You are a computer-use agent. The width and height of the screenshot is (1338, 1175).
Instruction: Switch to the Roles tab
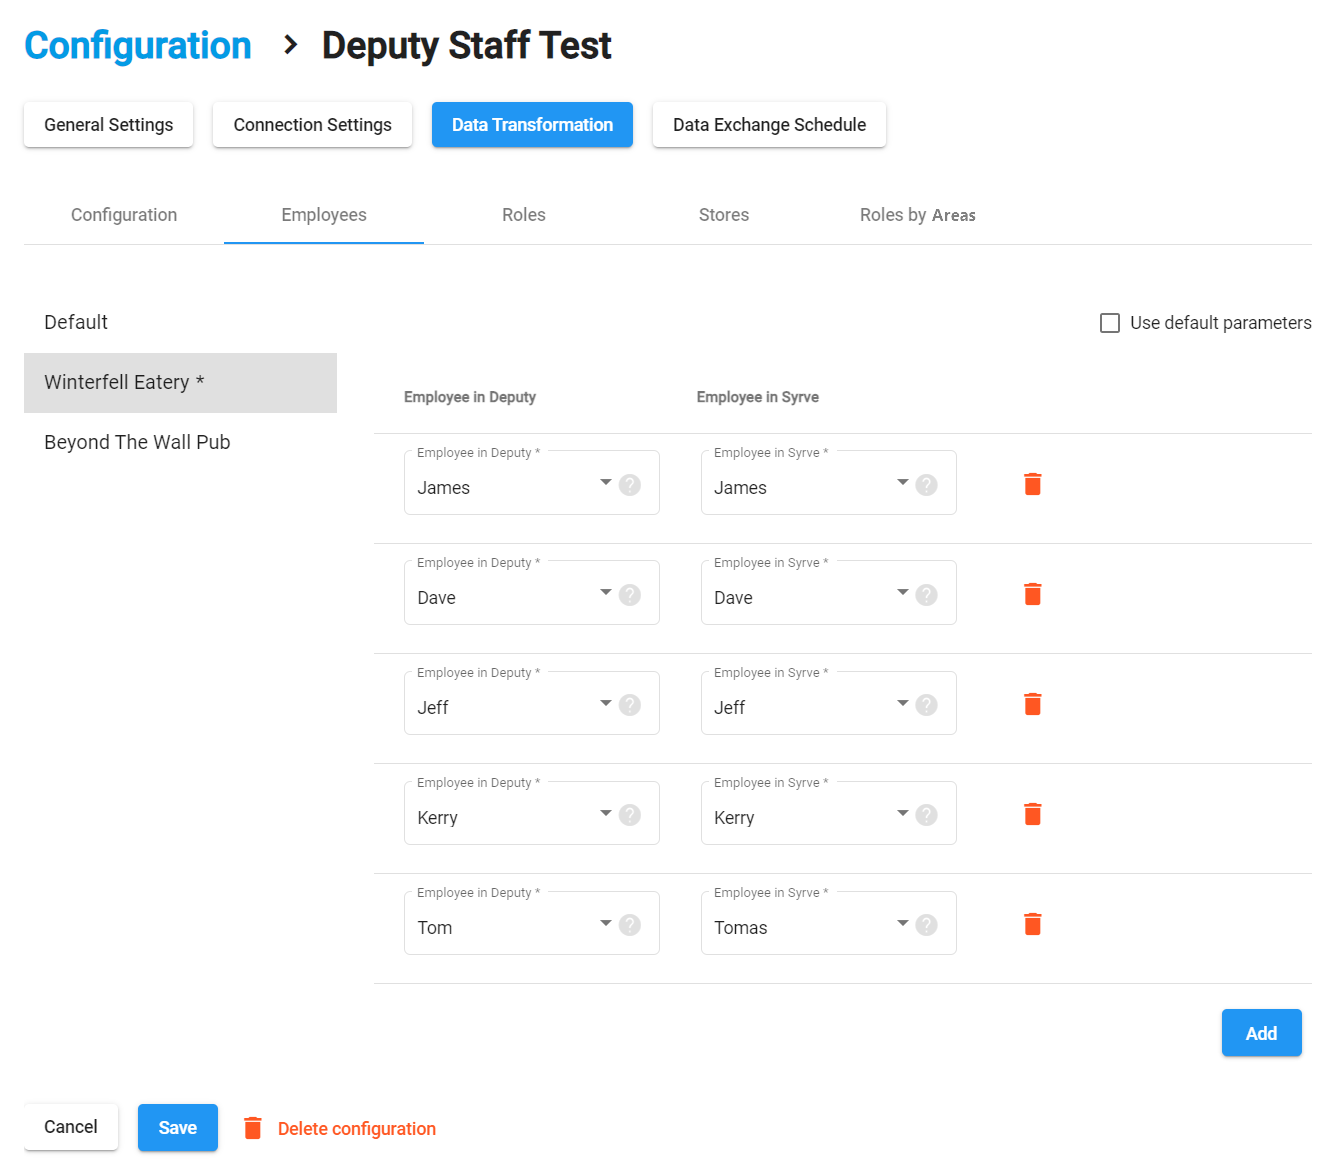[x=524, y=215]
